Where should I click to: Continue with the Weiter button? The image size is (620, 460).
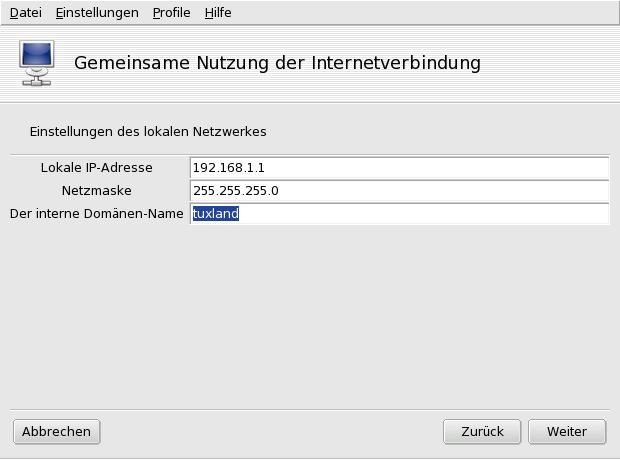pyautogui.click(x=566, y=432)
